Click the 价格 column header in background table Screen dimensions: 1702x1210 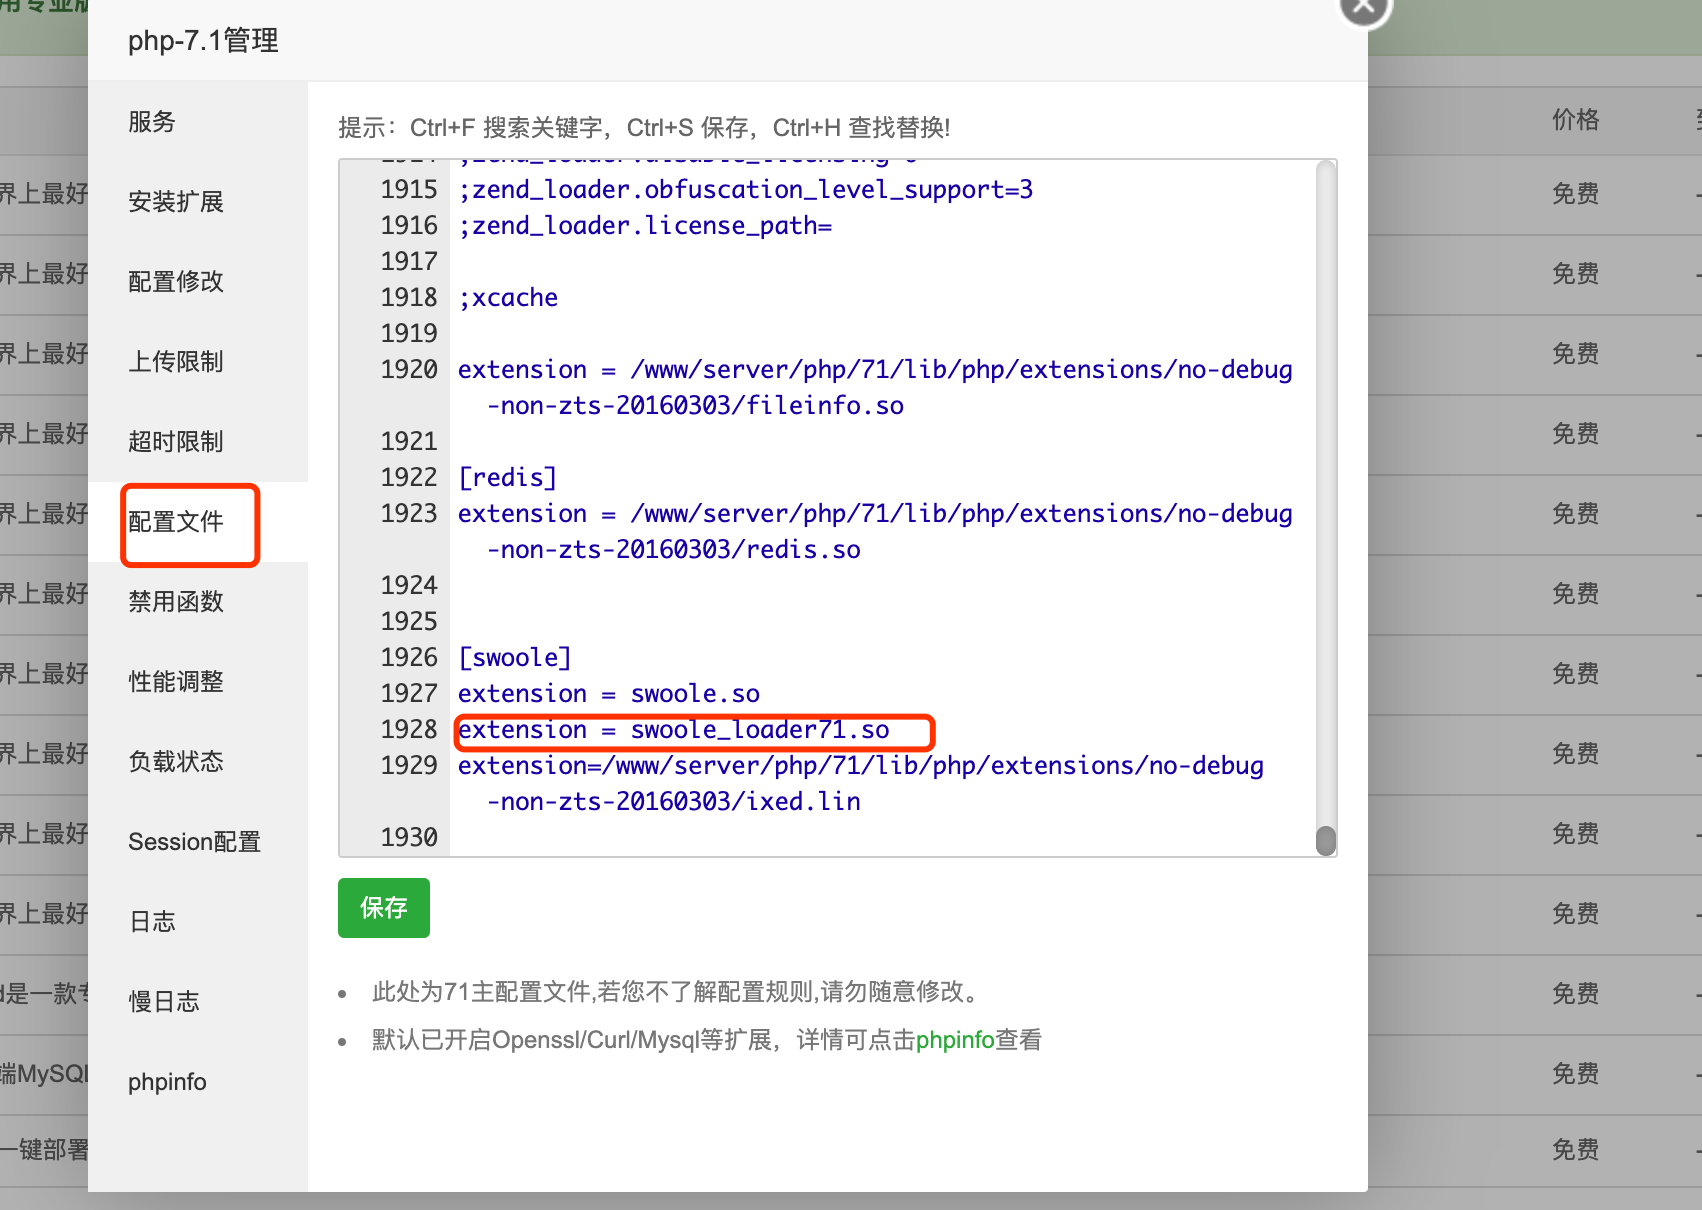tap(1576, 120)
